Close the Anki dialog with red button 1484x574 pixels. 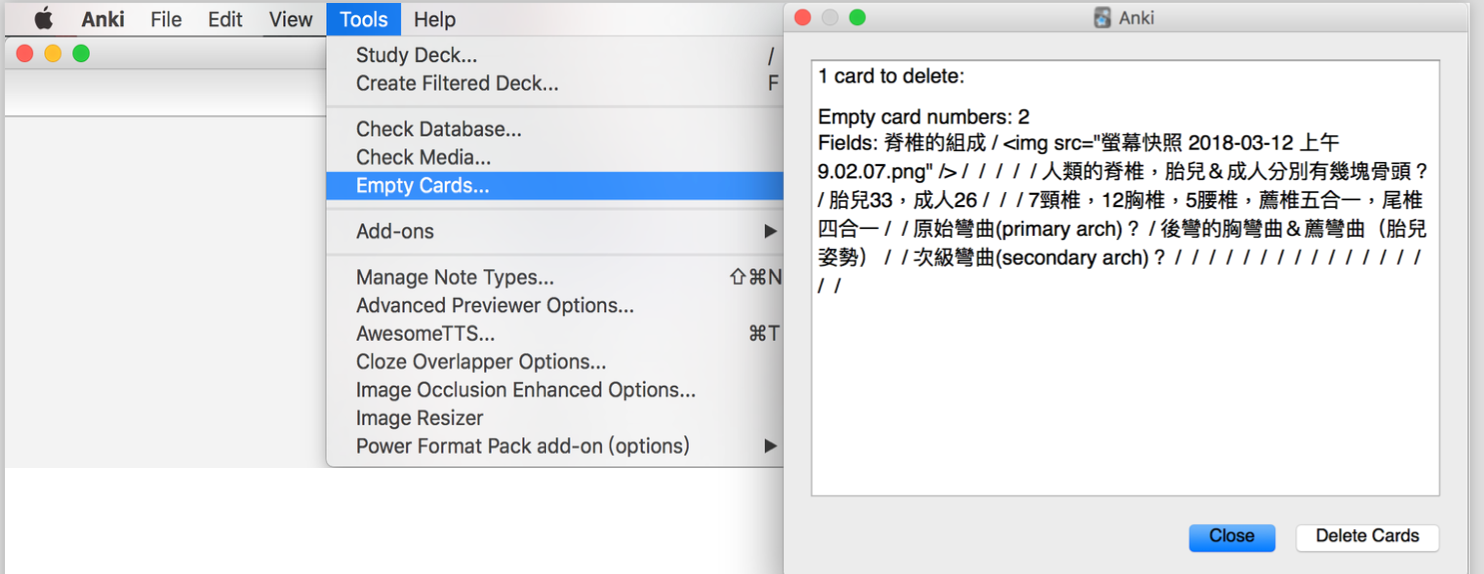pos(802,17)
